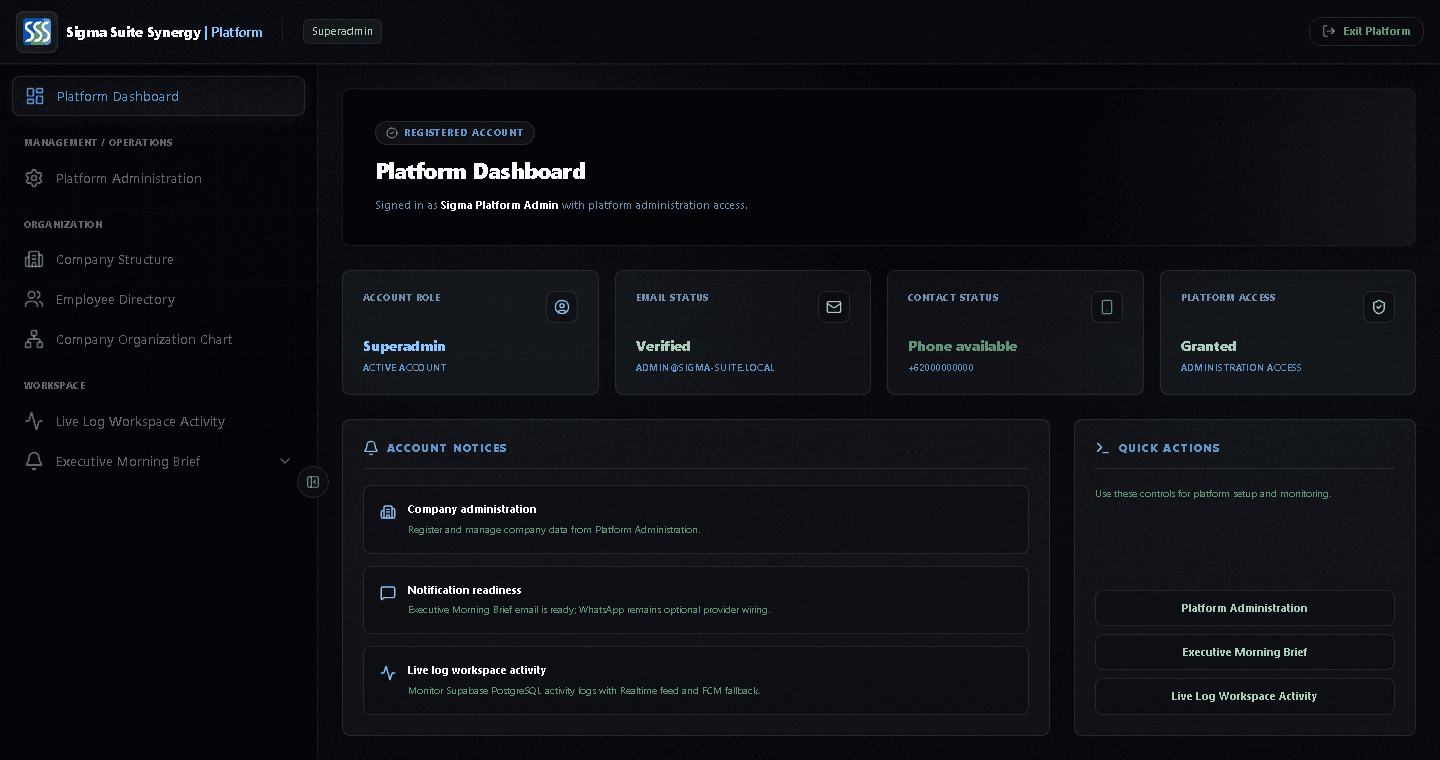Click the Live Log Workspace Activity quick action button
Screen dimensions: 1440x760
1244,696
